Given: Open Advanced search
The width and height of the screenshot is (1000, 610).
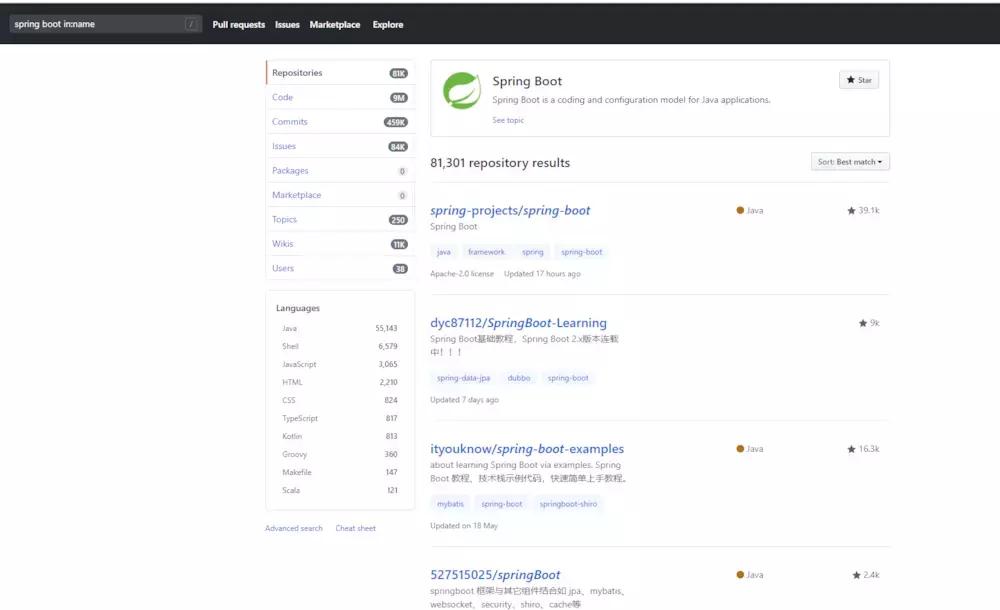Looking at the screenshot, I should click(292, 528).
